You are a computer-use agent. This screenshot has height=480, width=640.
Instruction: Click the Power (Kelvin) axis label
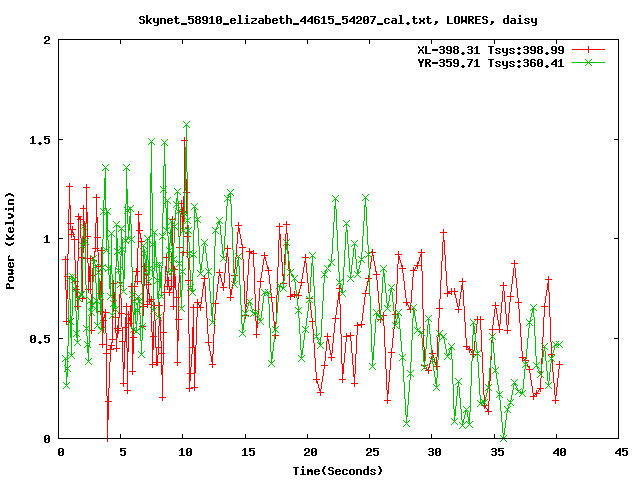click(x=10, y=241)
